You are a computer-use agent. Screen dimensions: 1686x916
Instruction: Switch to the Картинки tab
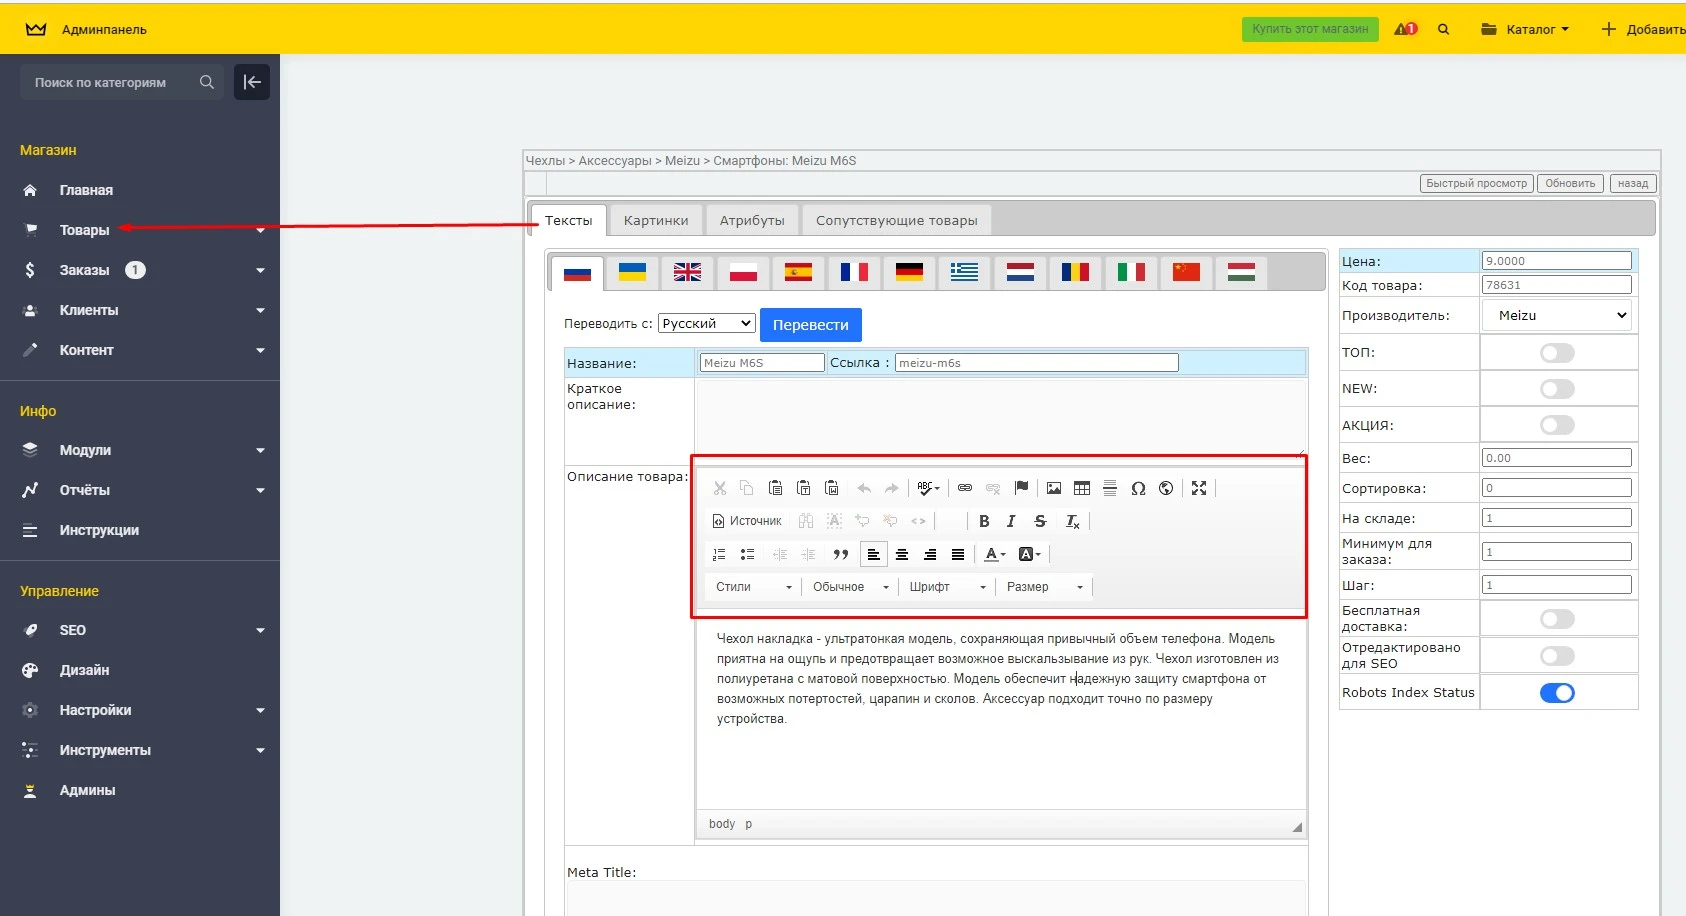pos(656,221)
